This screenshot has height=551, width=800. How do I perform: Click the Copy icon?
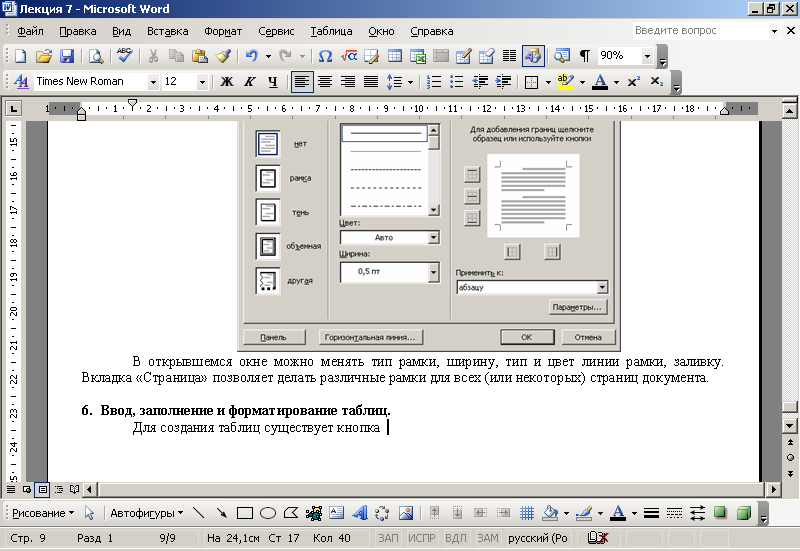tap(177, 56)
